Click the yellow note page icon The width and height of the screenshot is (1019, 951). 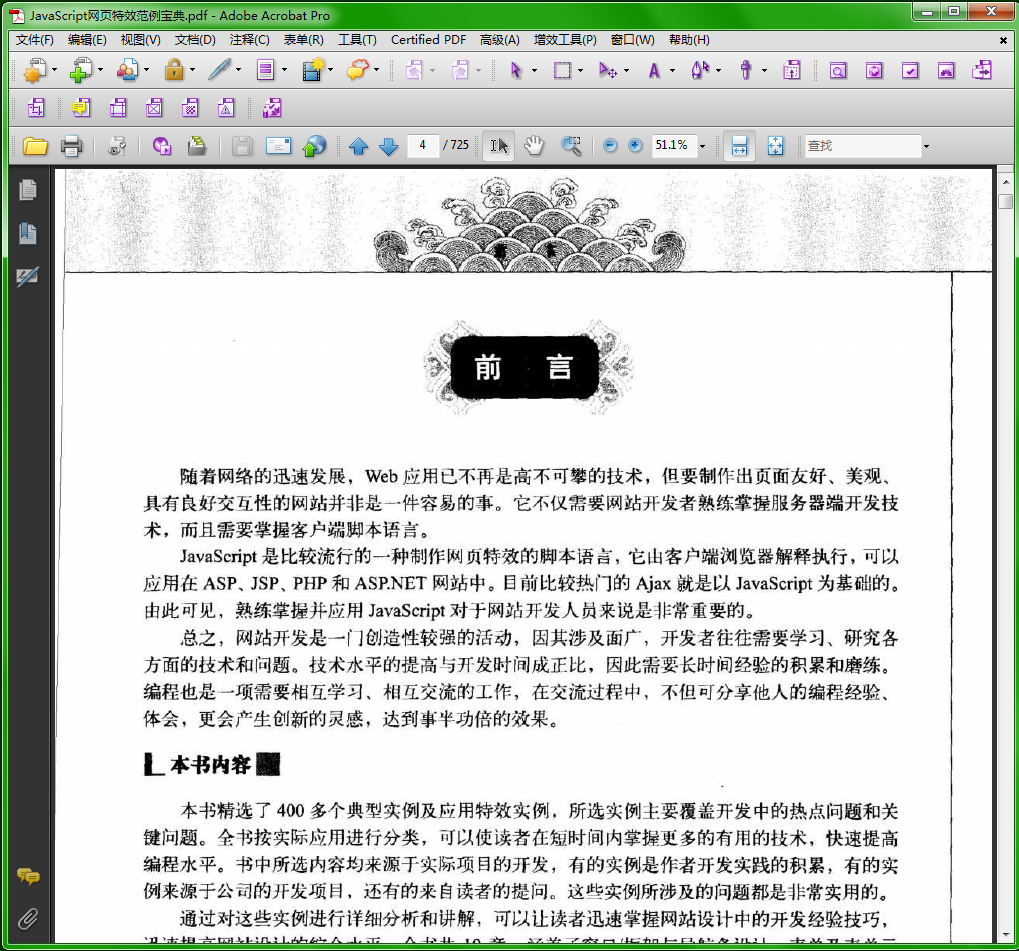[81, 108]
